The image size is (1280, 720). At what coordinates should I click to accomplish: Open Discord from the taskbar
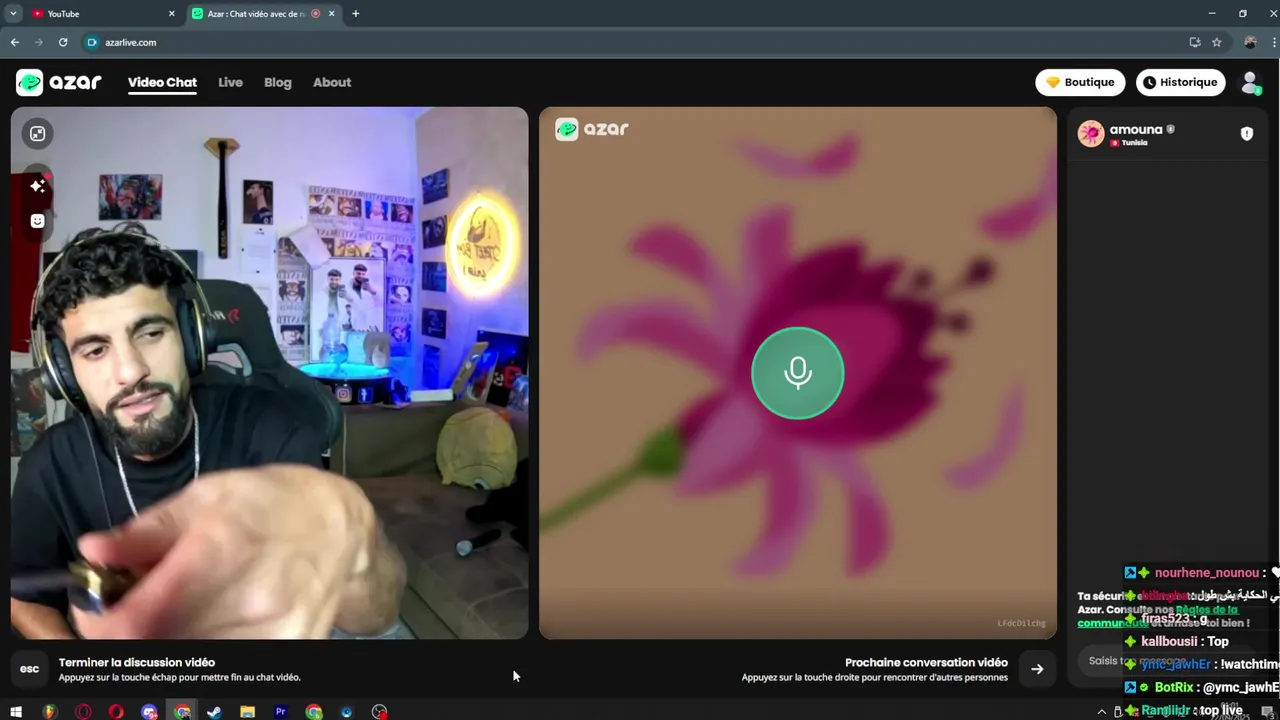click(149, 712)
